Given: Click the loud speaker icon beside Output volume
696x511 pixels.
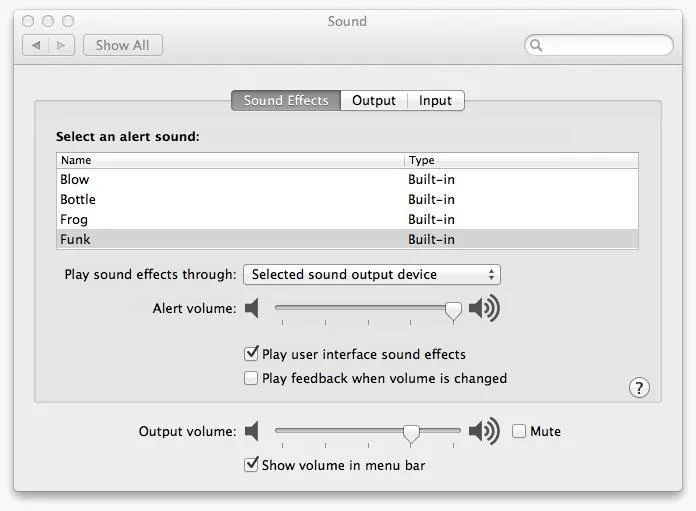Looking at the screenshot, I should click(484, 431).
